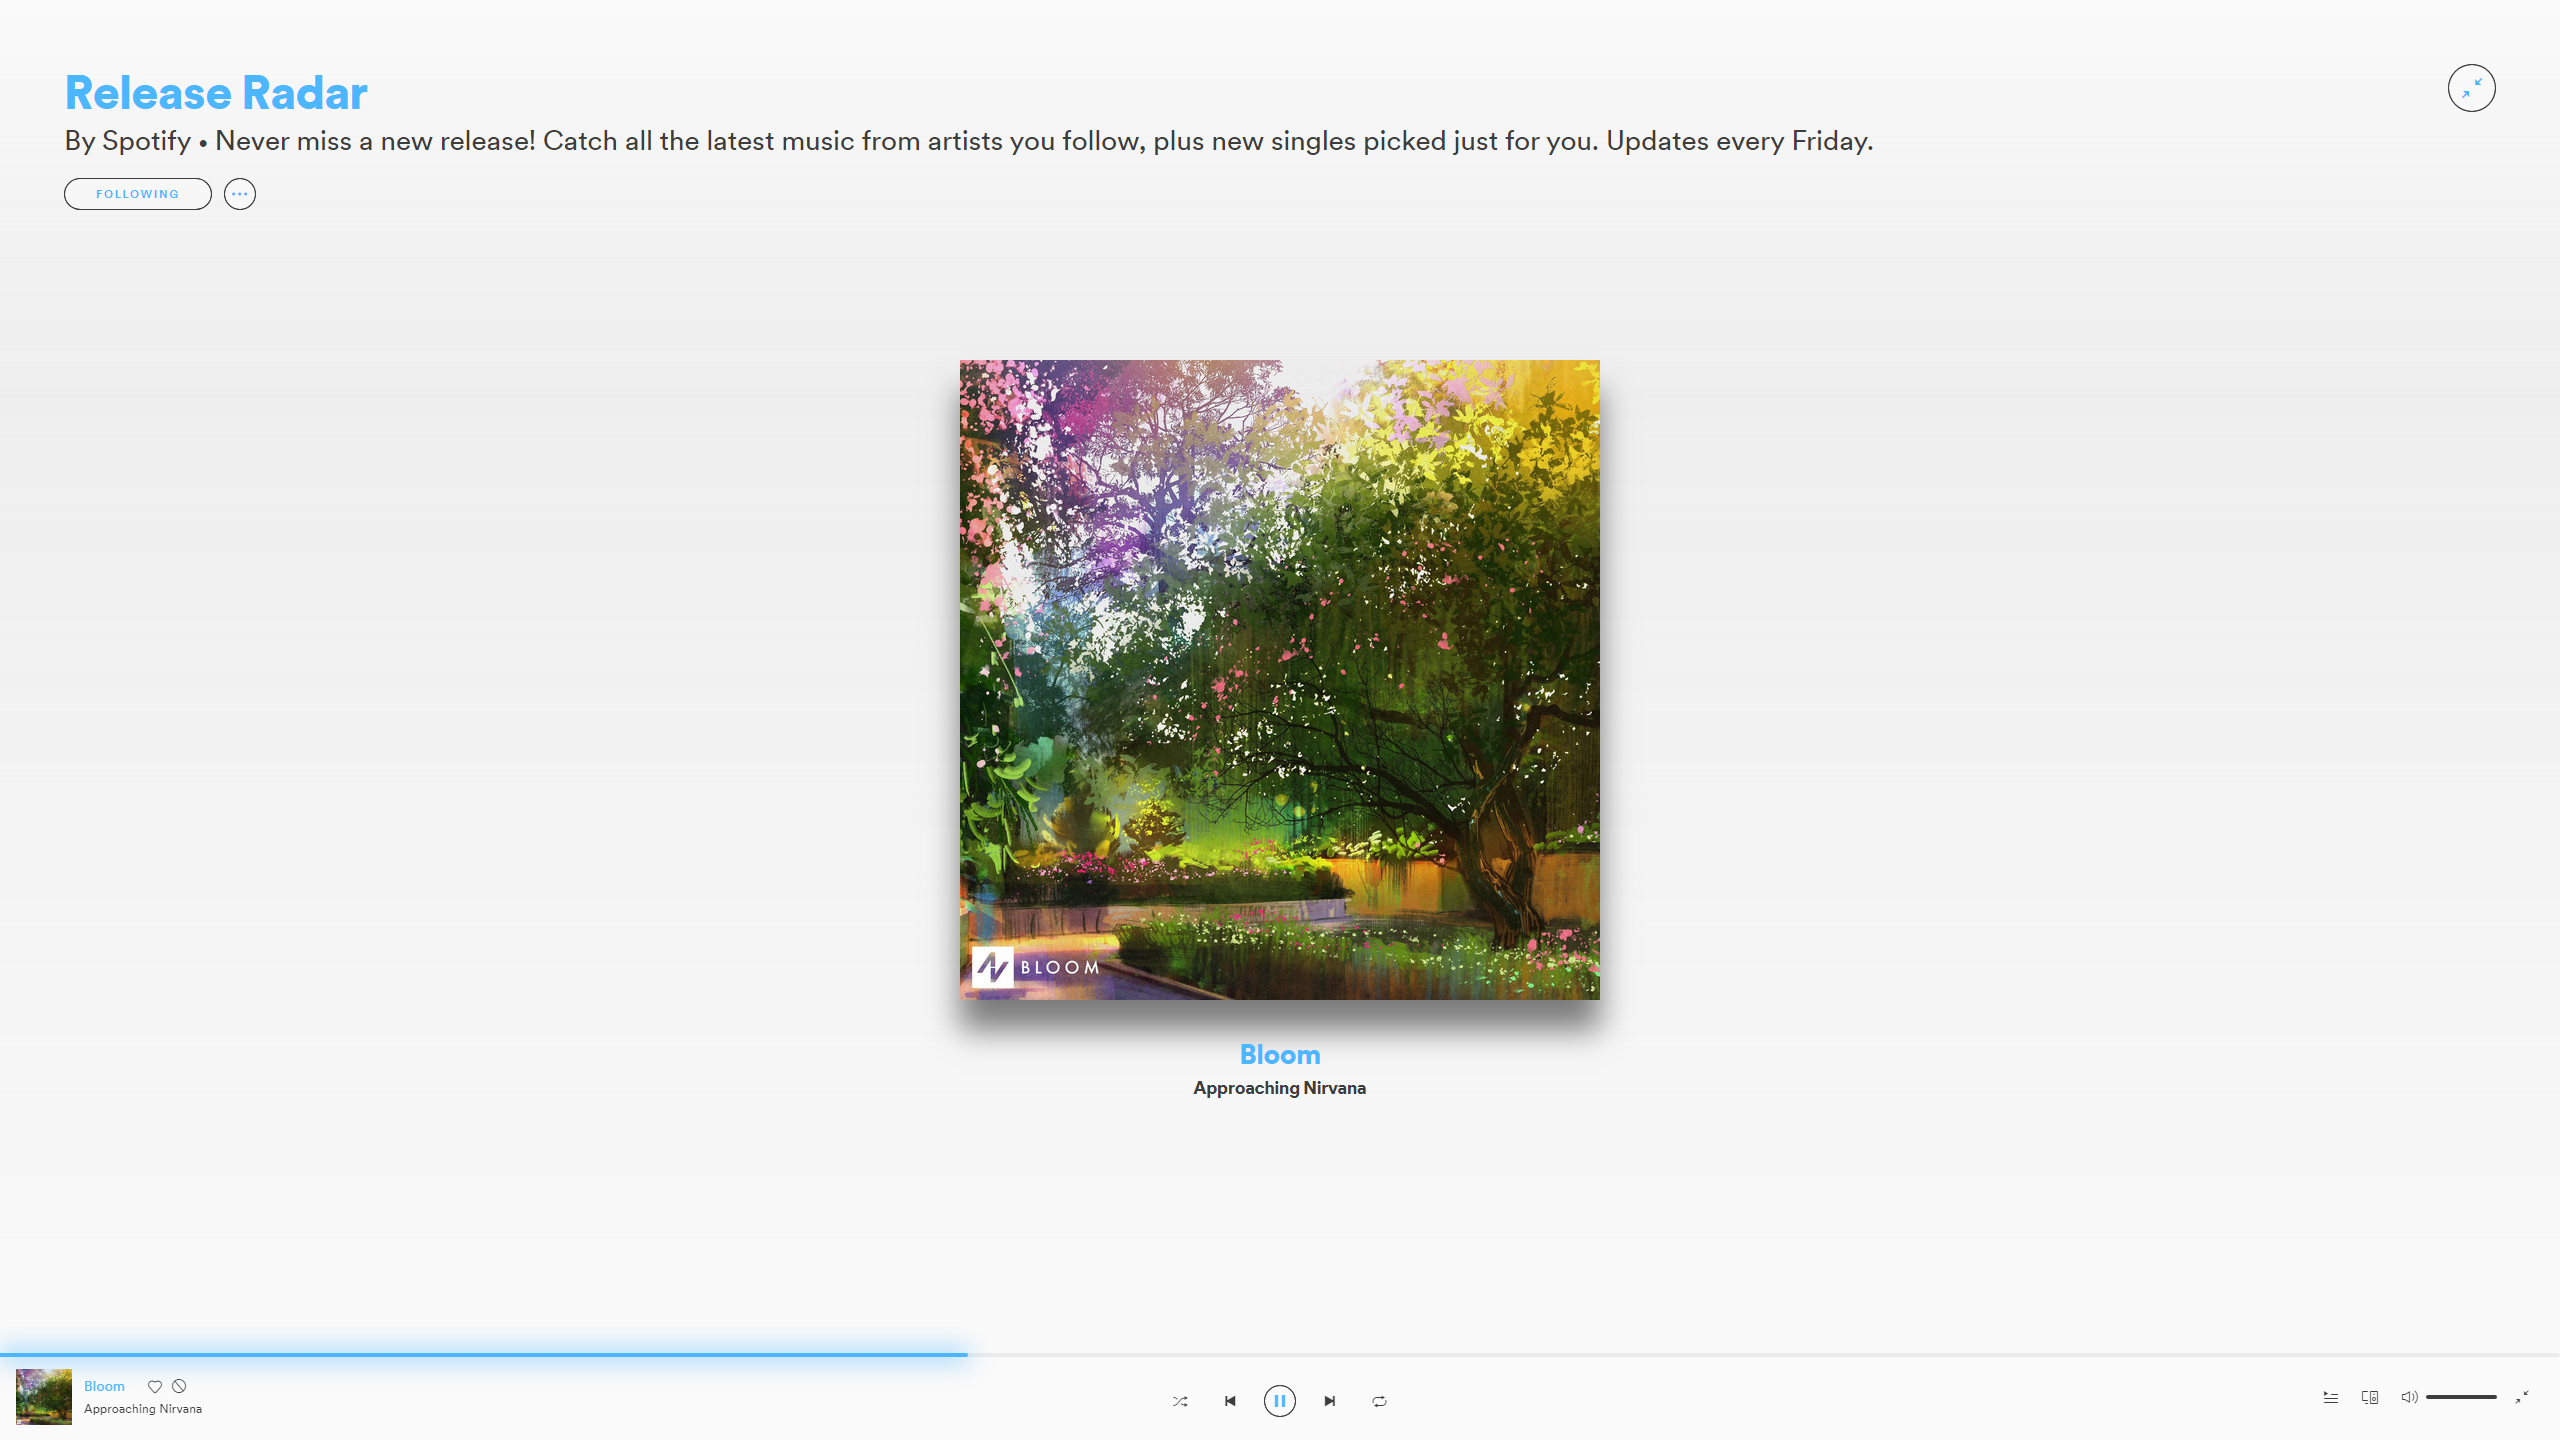Open the Release Radar playlist title
The height and width of the screenshot is (1440, 2560).
[216, 93]
